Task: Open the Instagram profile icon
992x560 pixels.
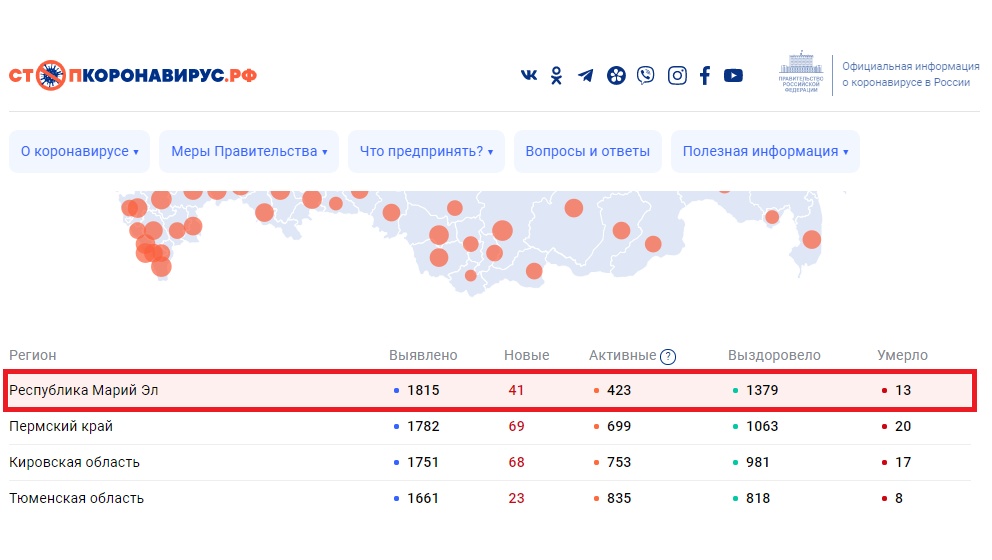Action: coord(677,75)
